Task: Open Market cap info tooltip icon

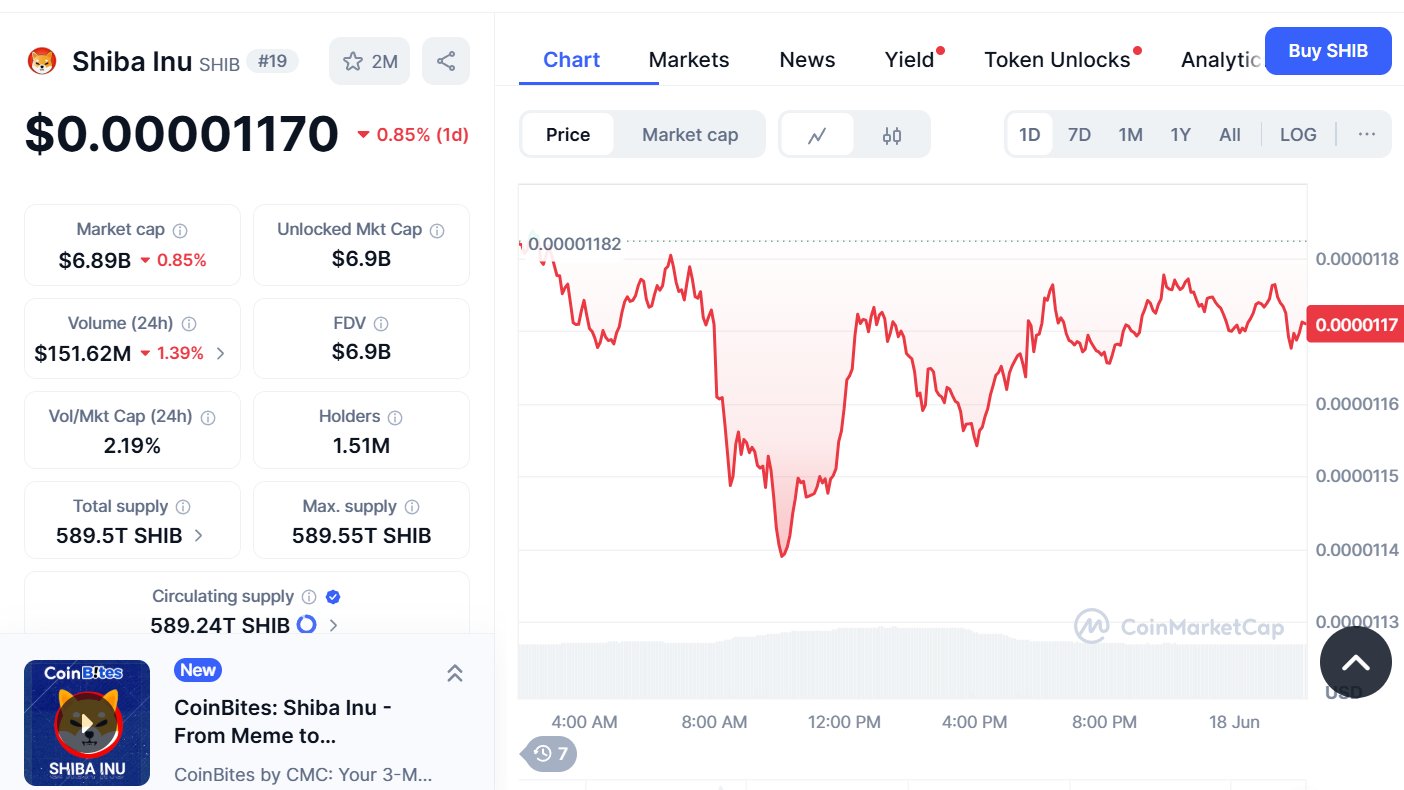Action: coord(180,231)
